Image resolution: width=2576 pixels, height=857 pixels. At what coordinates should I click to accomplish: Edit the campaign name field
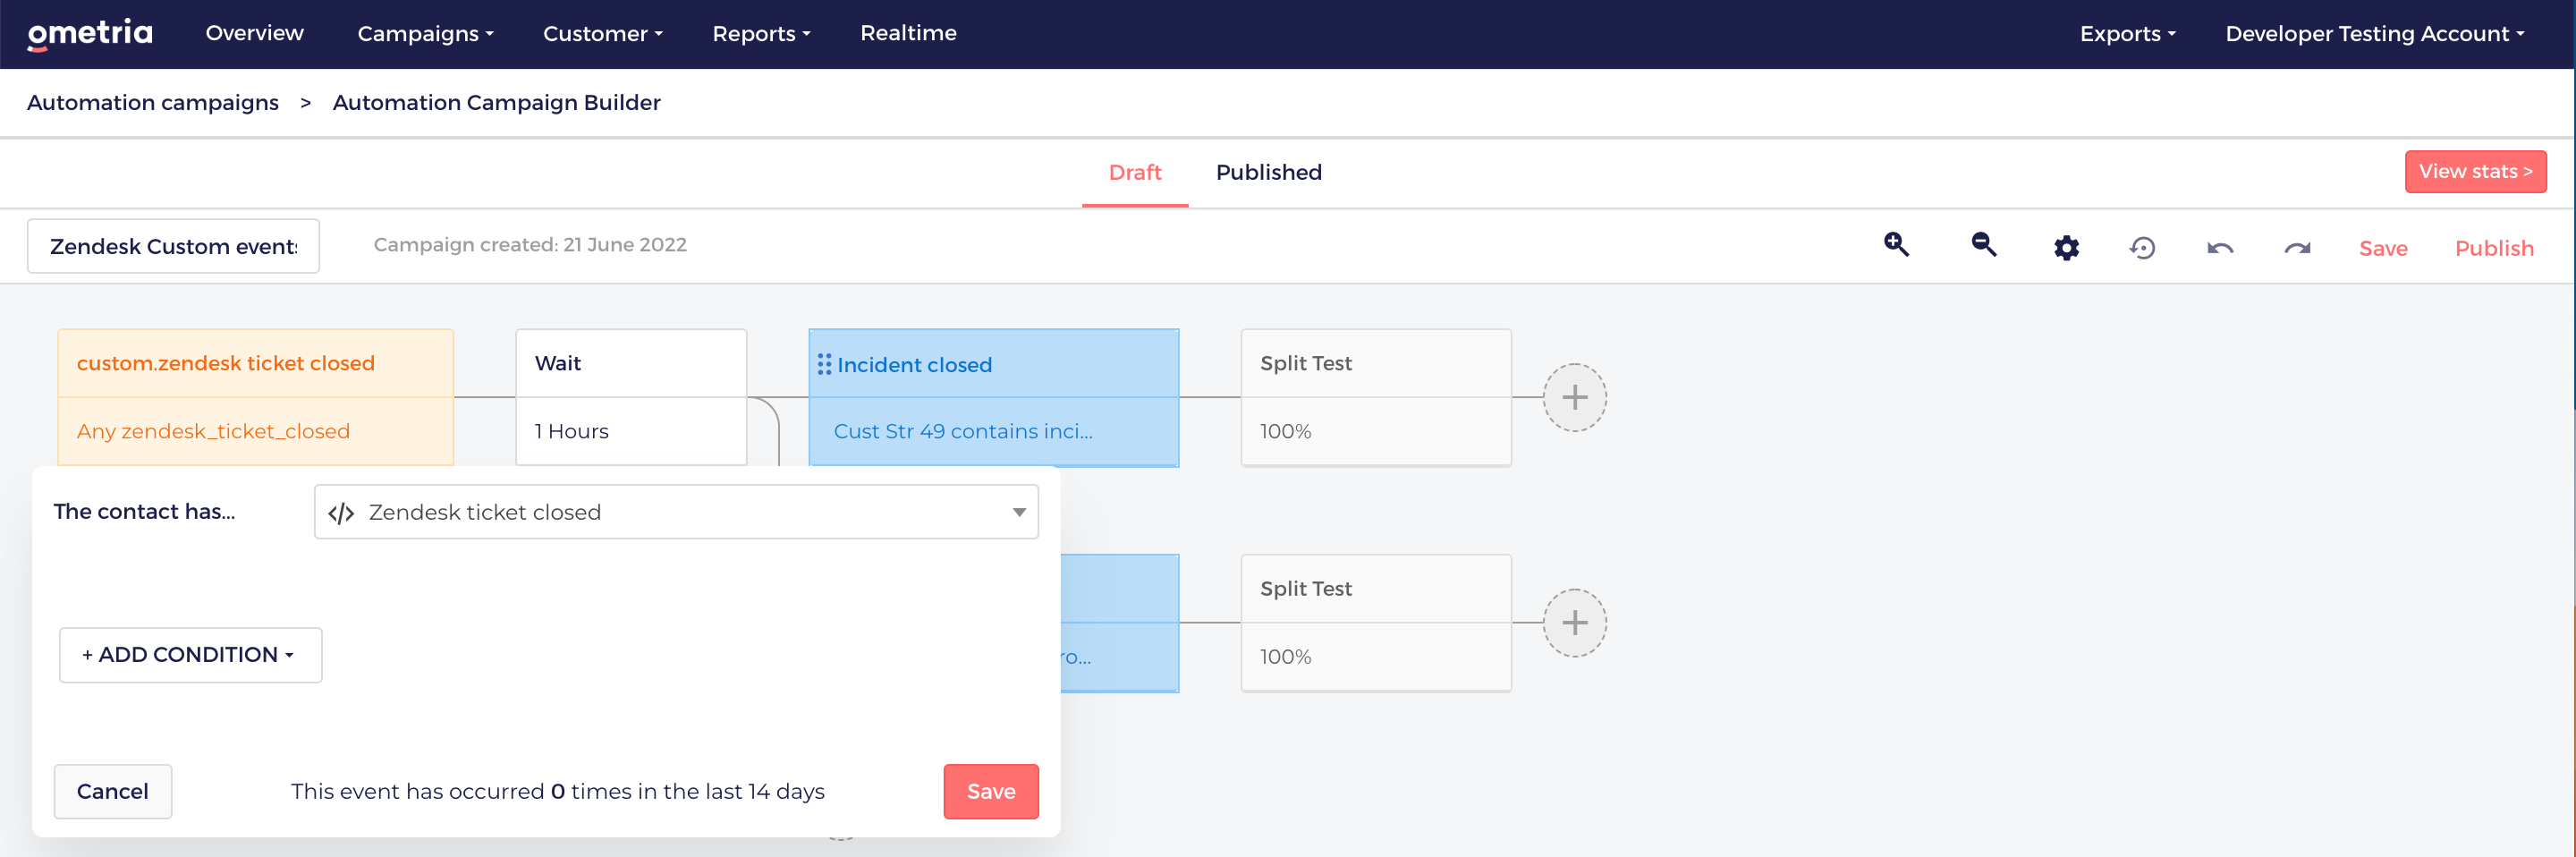click(173, 246)
